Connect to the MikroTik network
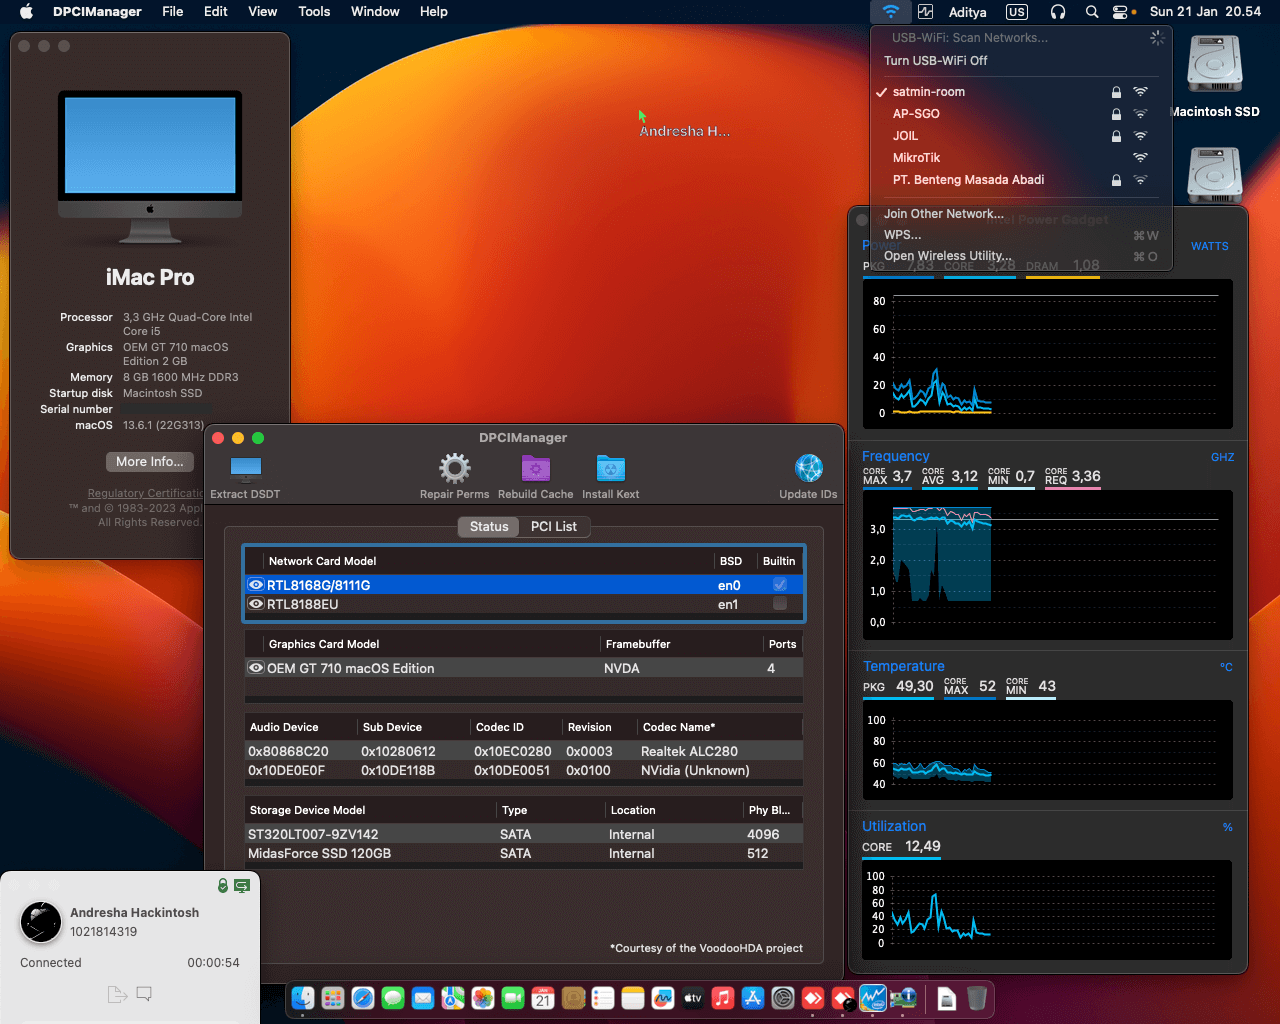Screen dimensions: 1280x1024 tap(1020, 158)
